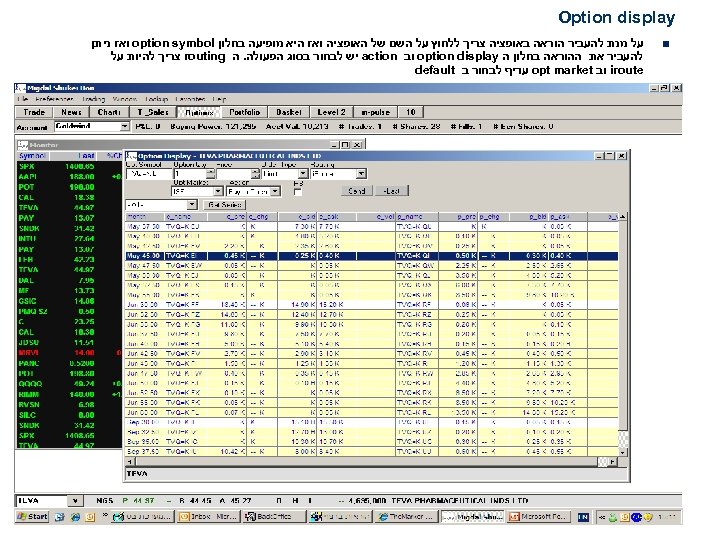The image size is (720, 540).
Task: Open the Help menu
Action: [219, 99]
